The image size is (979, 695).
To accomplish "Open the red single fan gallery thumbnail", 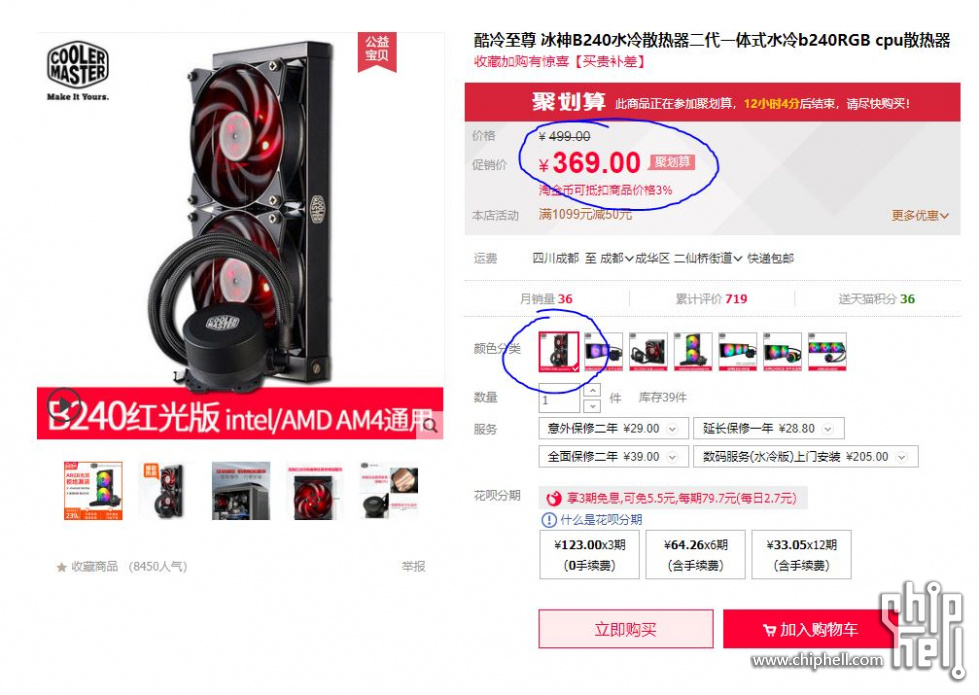I will 314,491.
